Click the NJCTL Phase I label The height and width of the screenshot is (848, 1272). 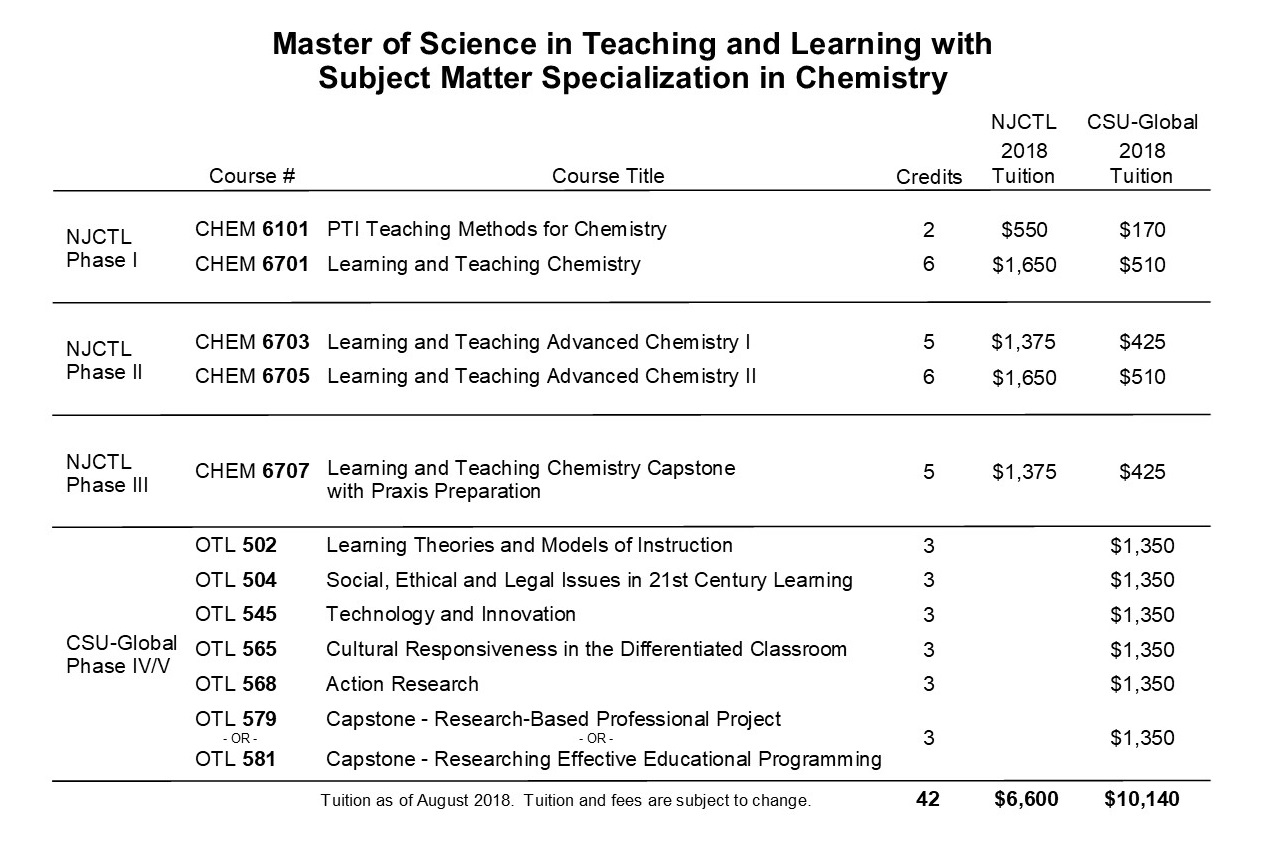(99, 248)
